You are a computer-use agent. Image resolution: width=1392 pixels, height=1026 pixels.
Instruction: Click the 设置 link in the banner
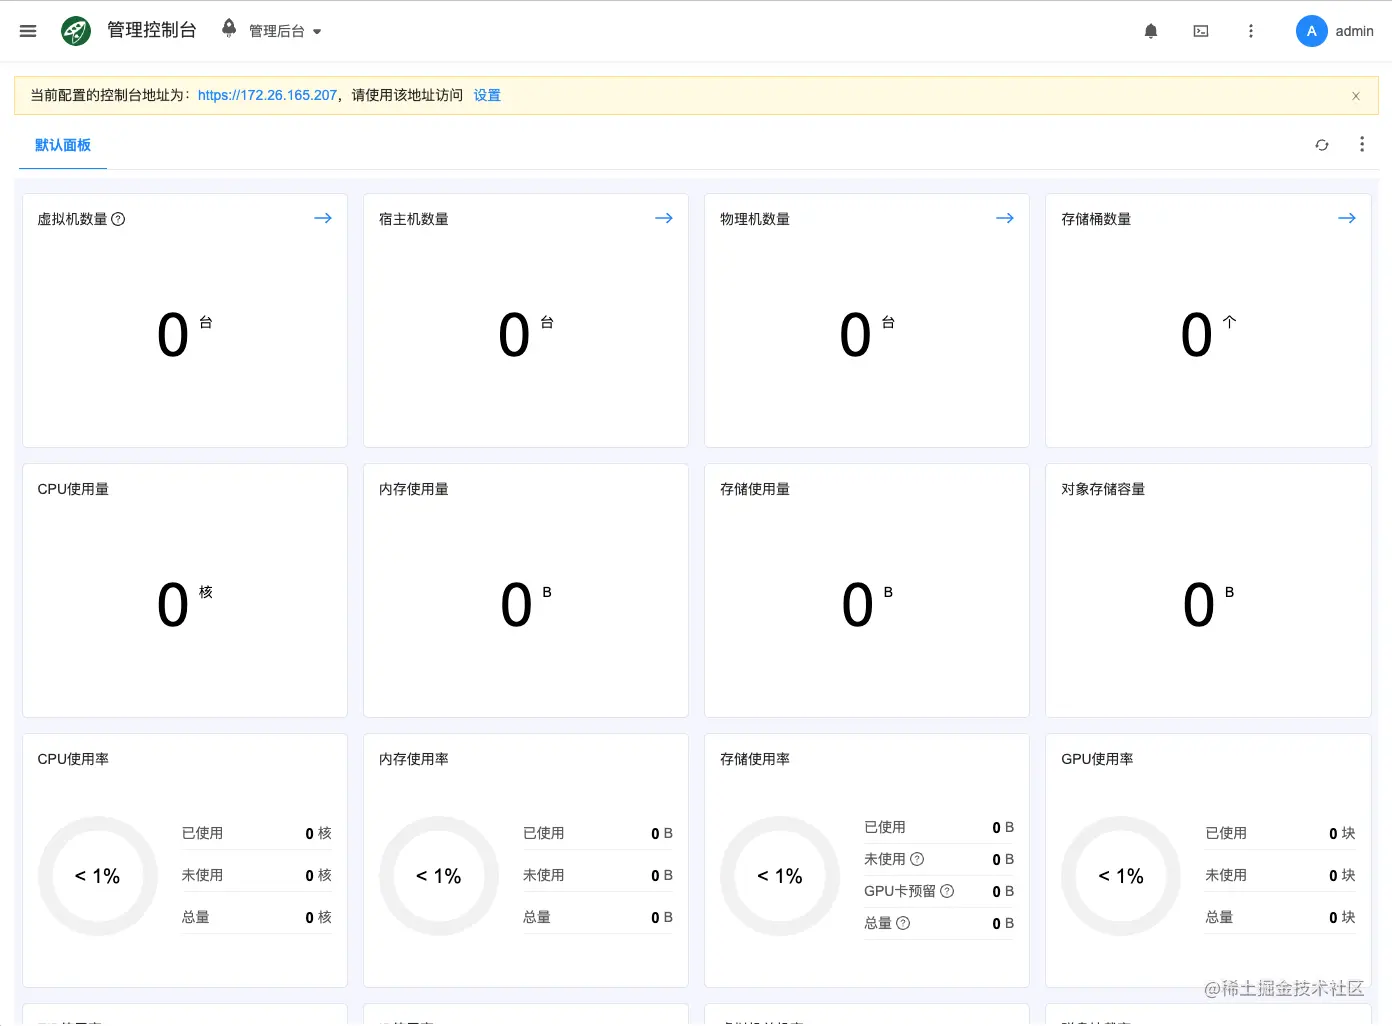[x=487, y=95]
